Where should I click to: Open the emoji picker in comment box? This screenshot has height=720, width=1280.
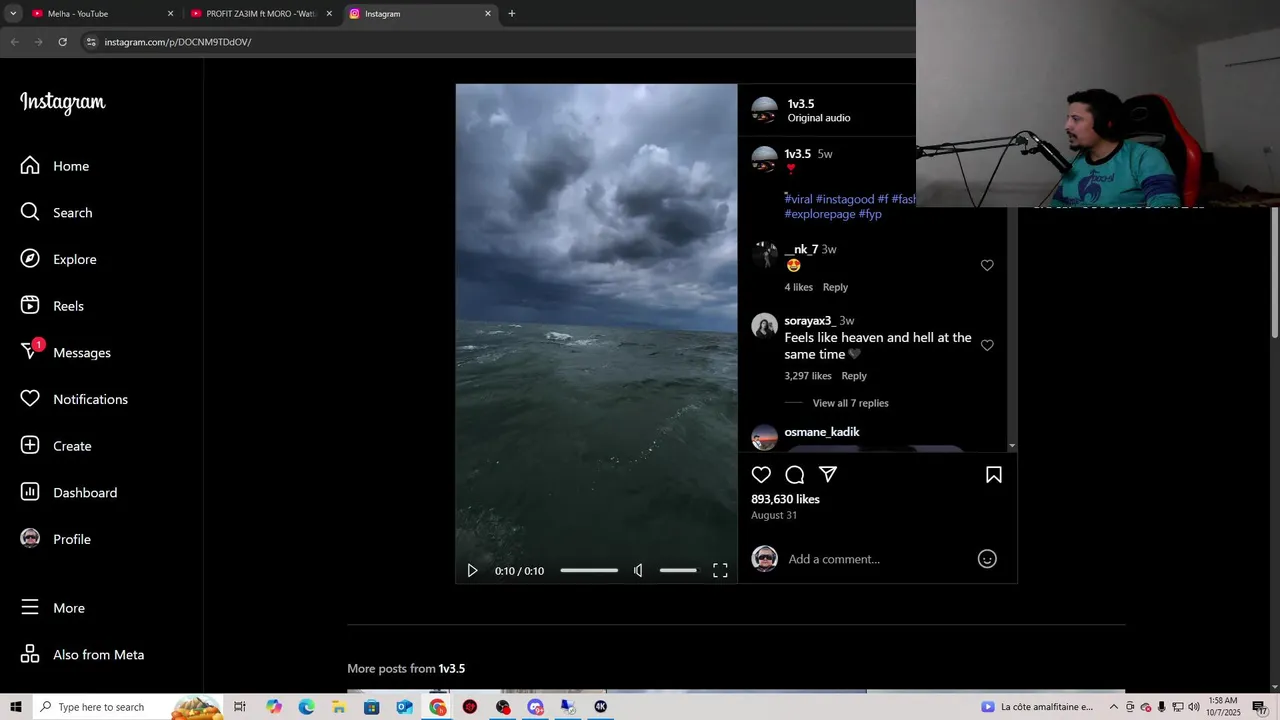(x=987, y=559)
